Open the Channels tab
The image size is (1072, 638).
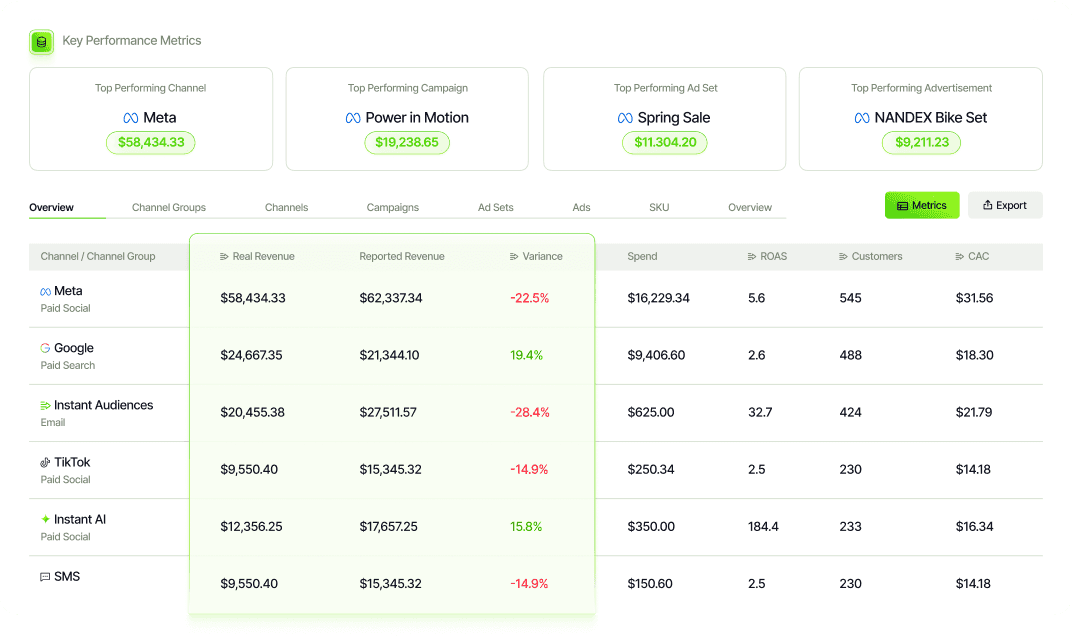[x=286, y=207]
